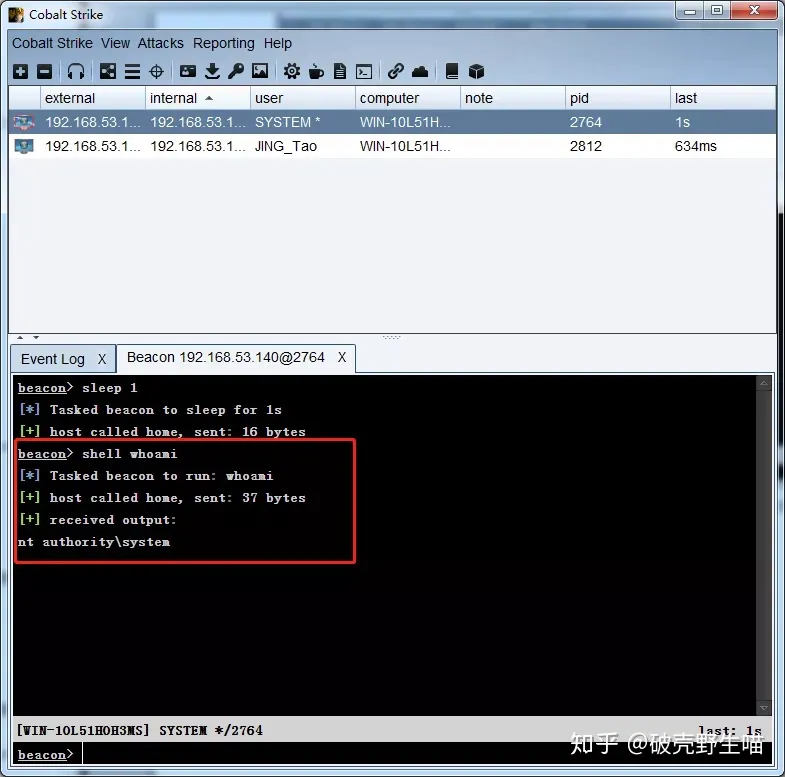Click the Disconnect minus icon
The width and height of the screenshot is (785, 777).
[x=45, y=72]
